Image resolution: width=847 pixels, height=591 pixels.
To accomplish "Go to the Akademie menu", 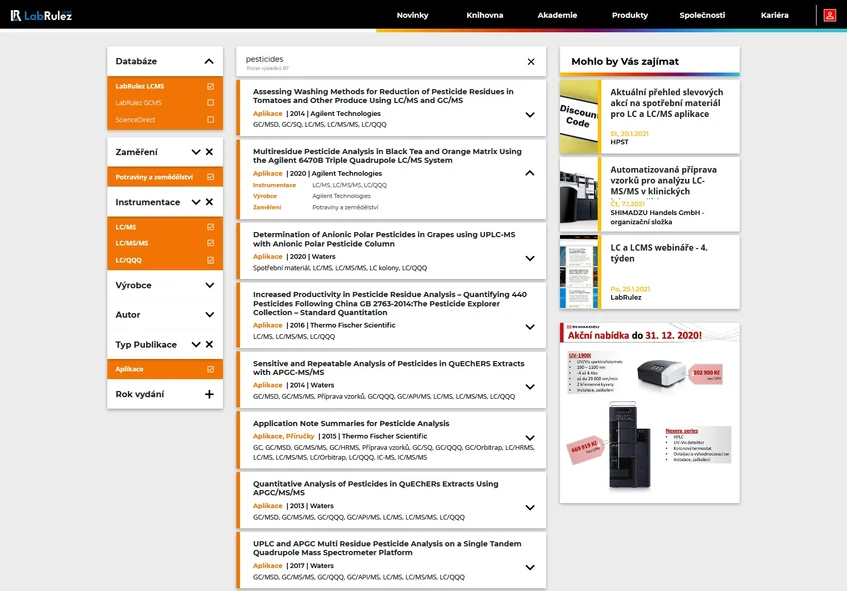I will pos(557,15).
